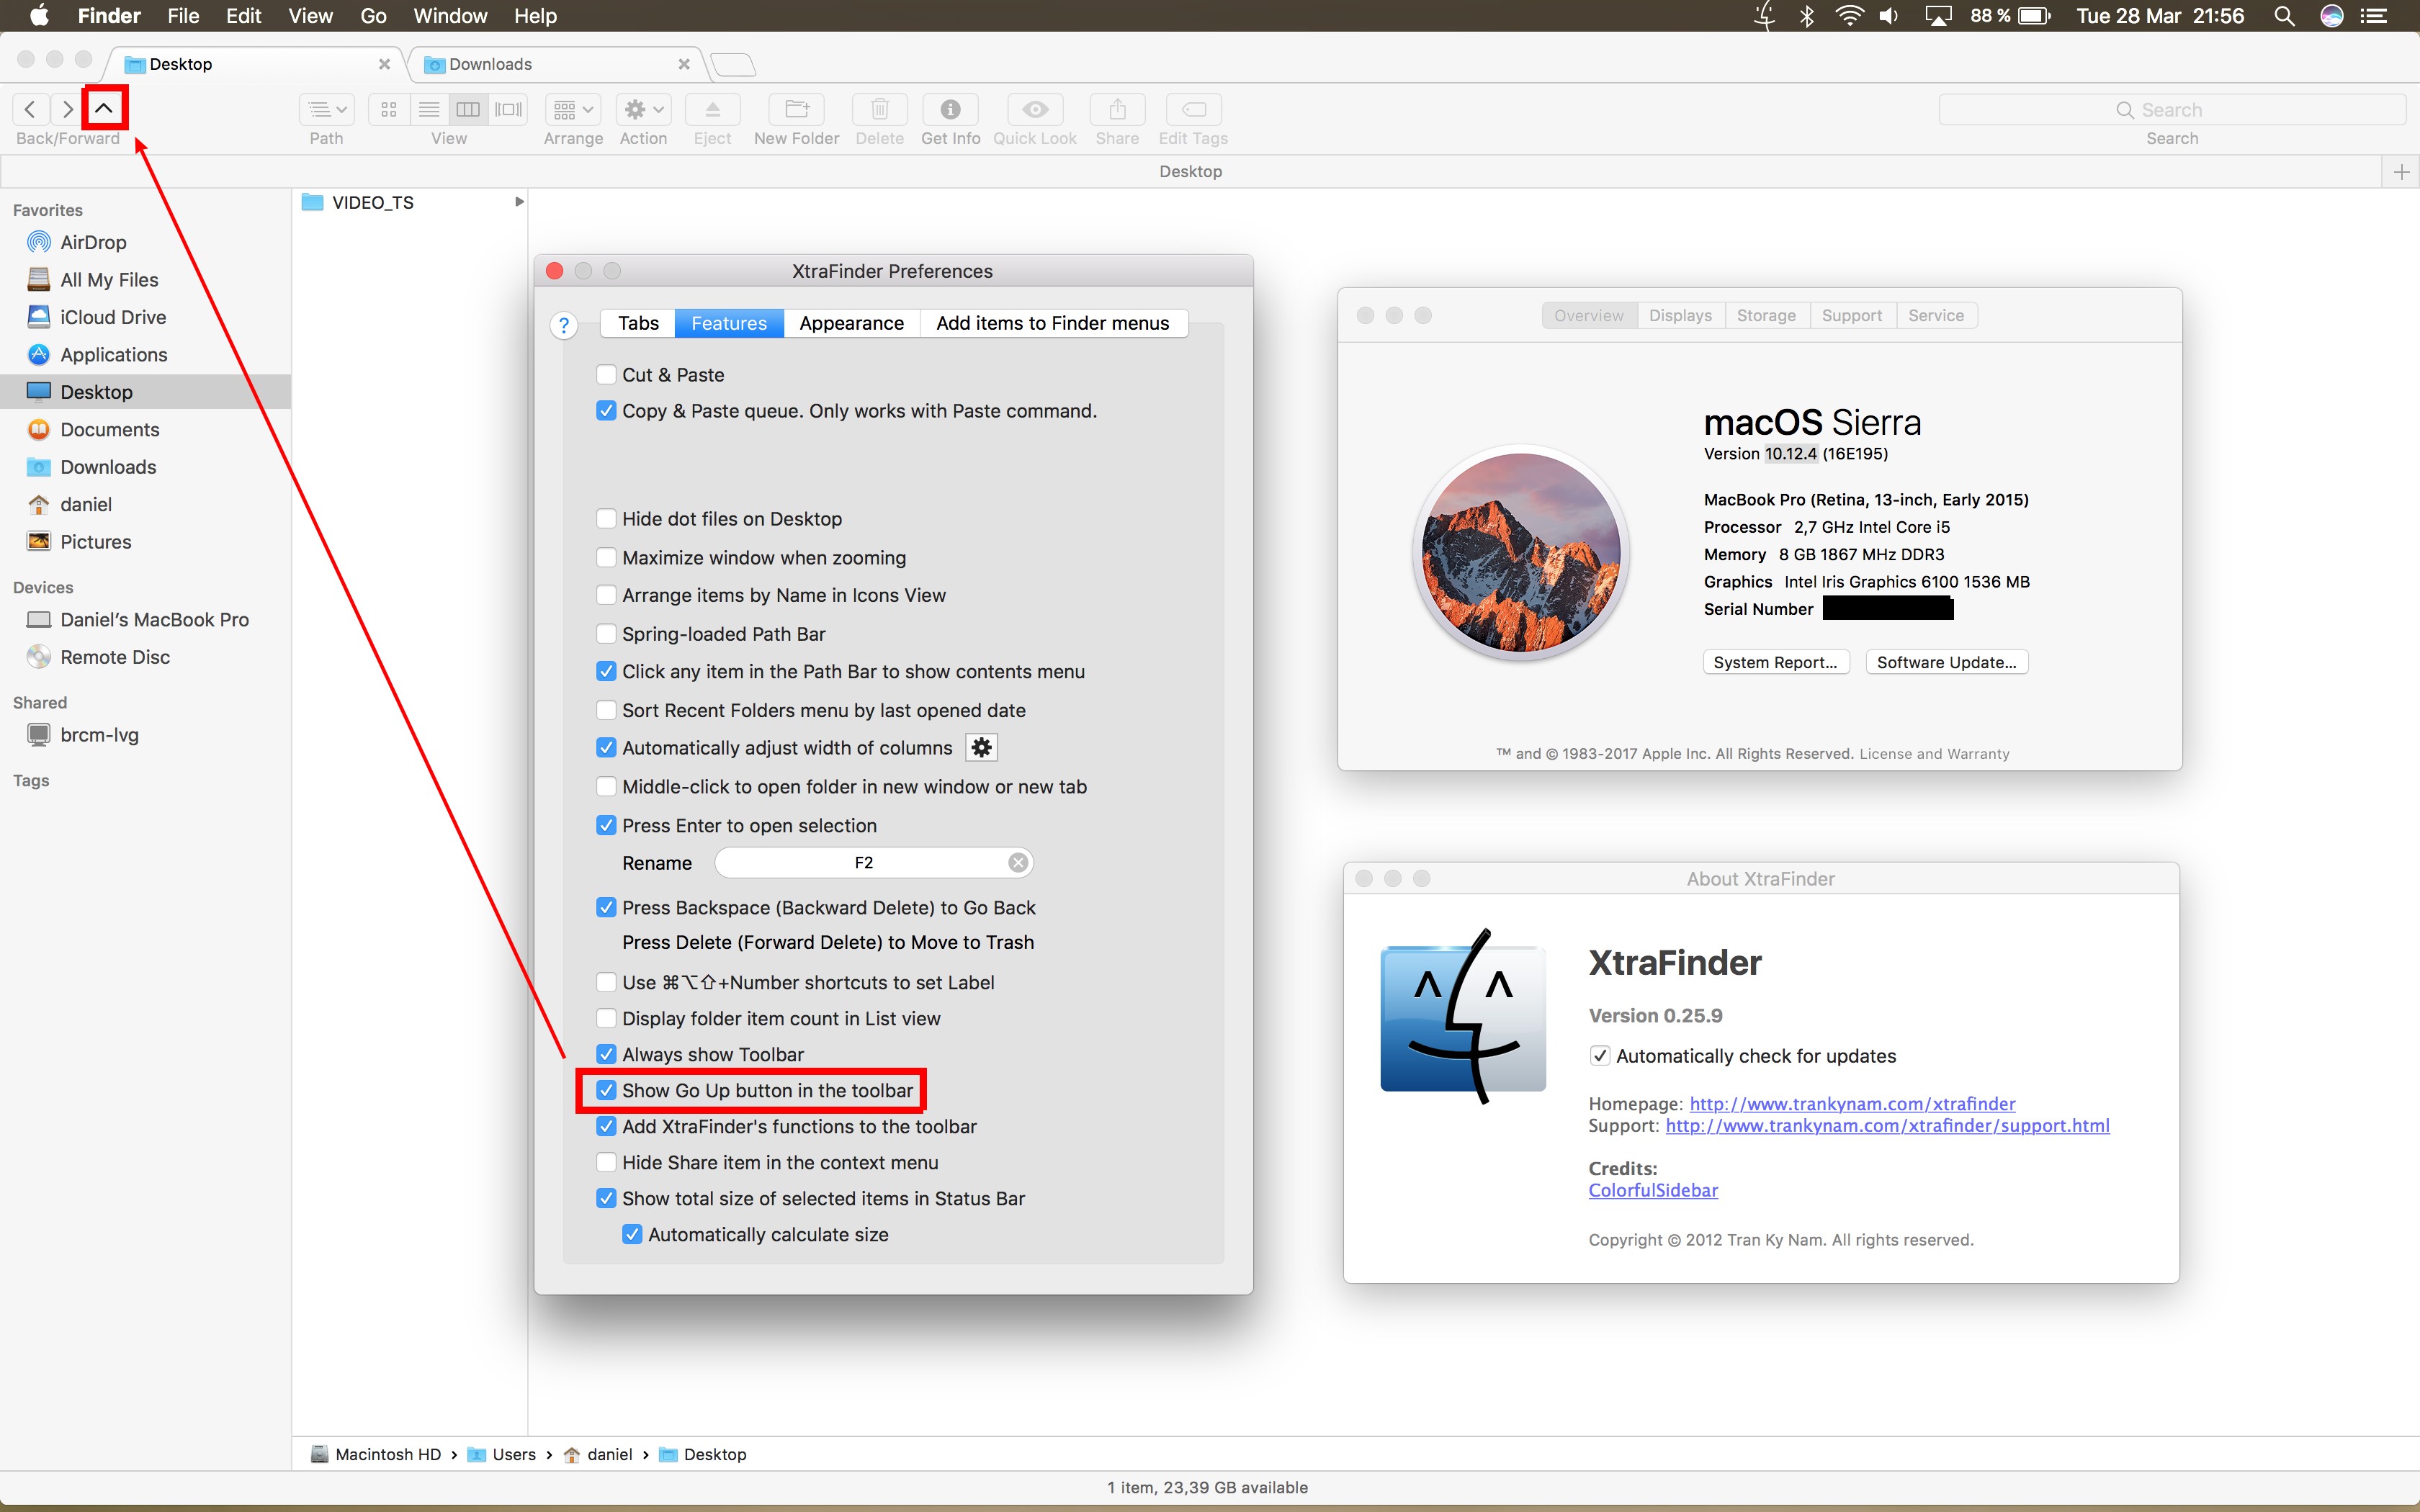Open the Action gear dropdown
Image resolution: width=2420 pixels, height=1512 pixels.
[x=642, y=110]
